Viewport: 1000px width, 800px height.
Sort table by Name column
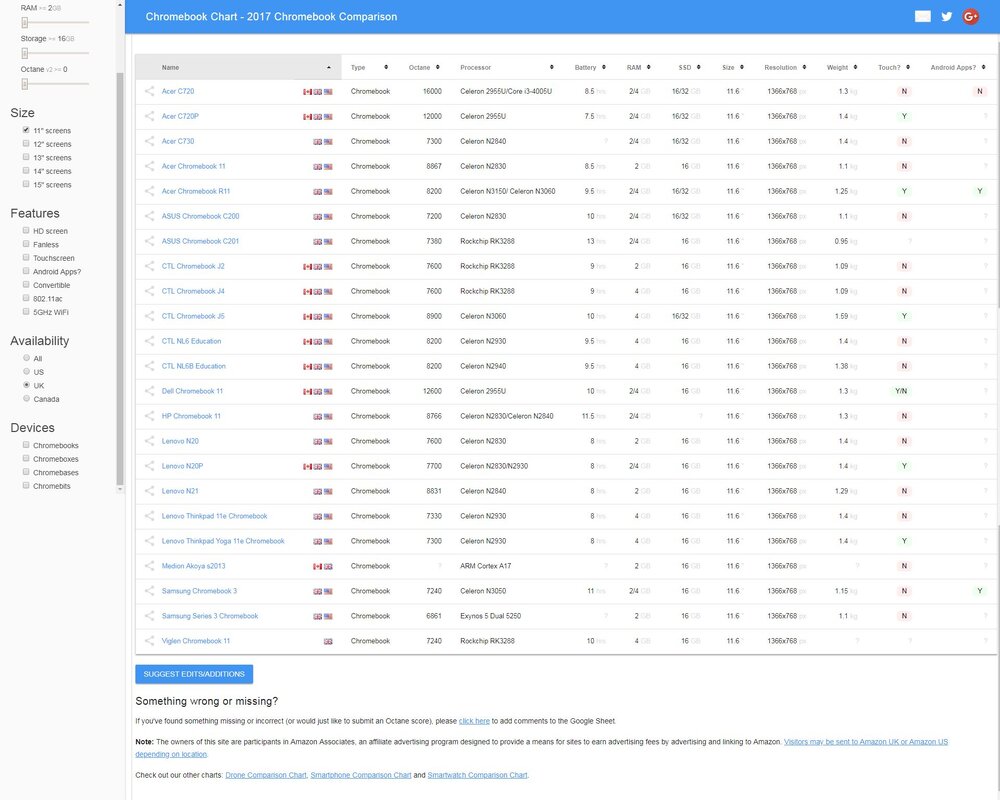click(239, 67)
